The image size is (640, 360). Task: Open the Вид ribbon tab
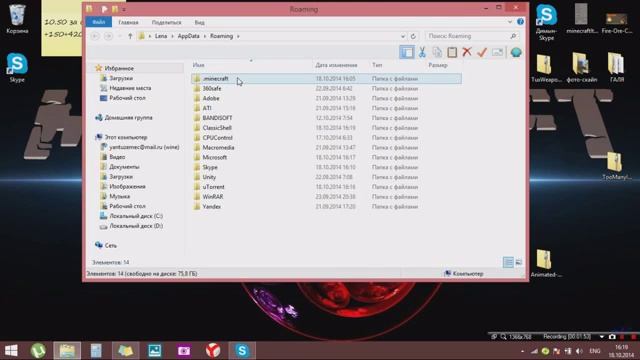click(x=199, y=22)
